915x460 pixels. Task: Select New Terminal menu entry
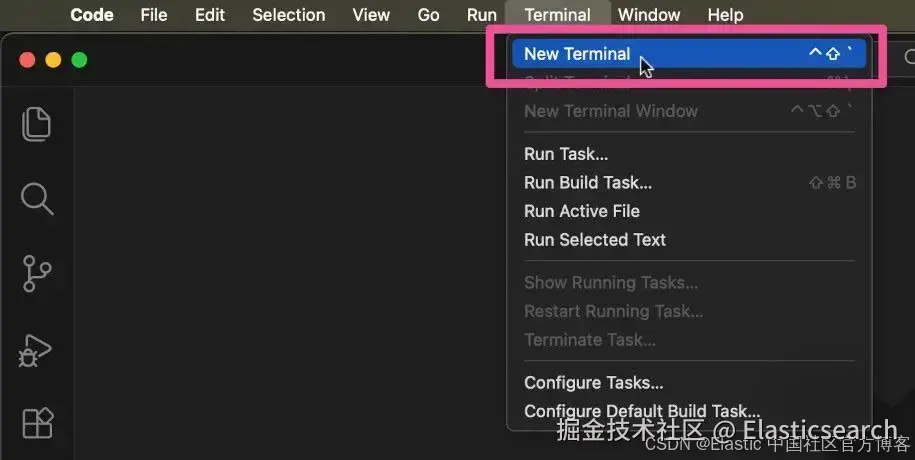689,54
